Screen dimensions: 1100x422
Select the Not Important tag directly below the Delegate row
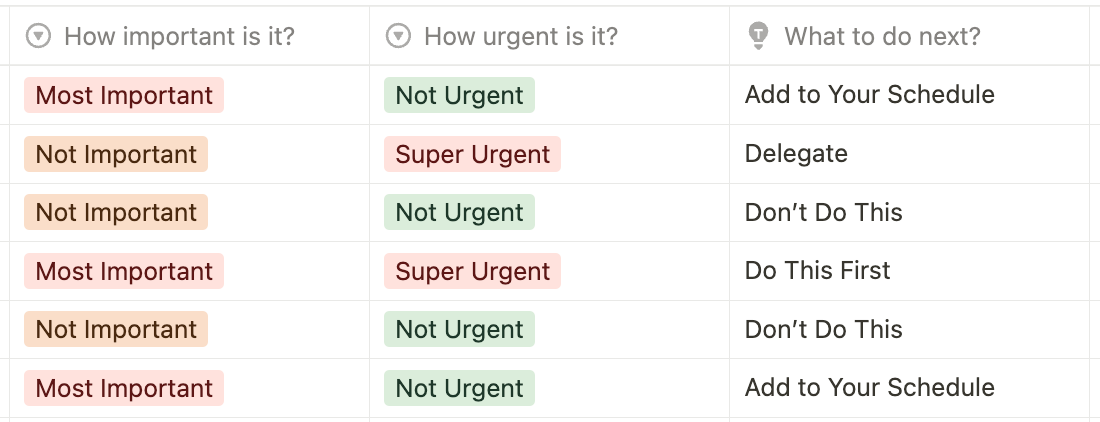[x=116, y=212]
